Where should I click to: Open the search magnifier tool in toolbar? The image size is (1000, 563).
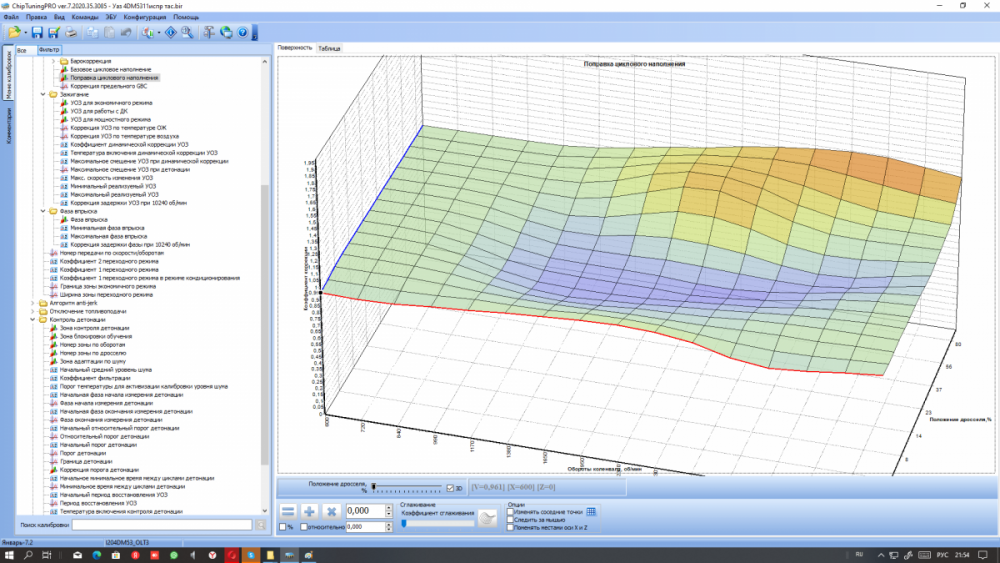tap(186, 32)
